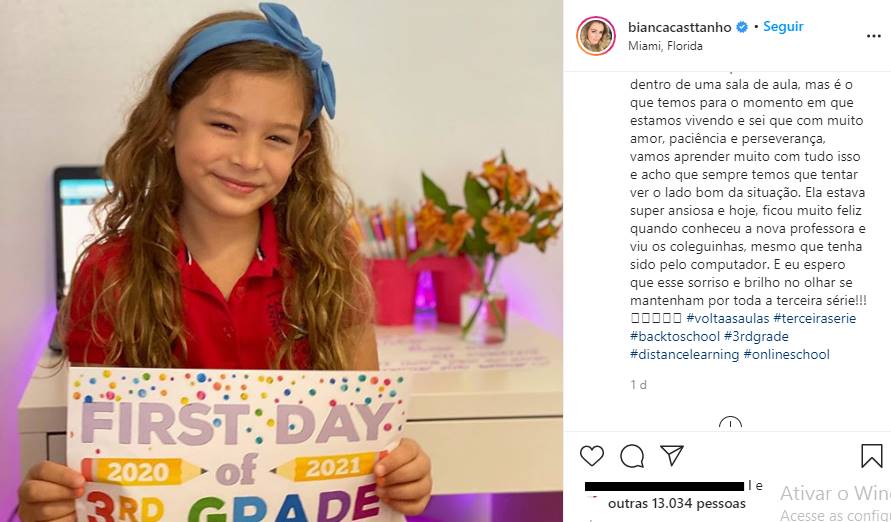Open #distancelearning hashtag
The image size is (891, 522).
click(x=684, y=355)
